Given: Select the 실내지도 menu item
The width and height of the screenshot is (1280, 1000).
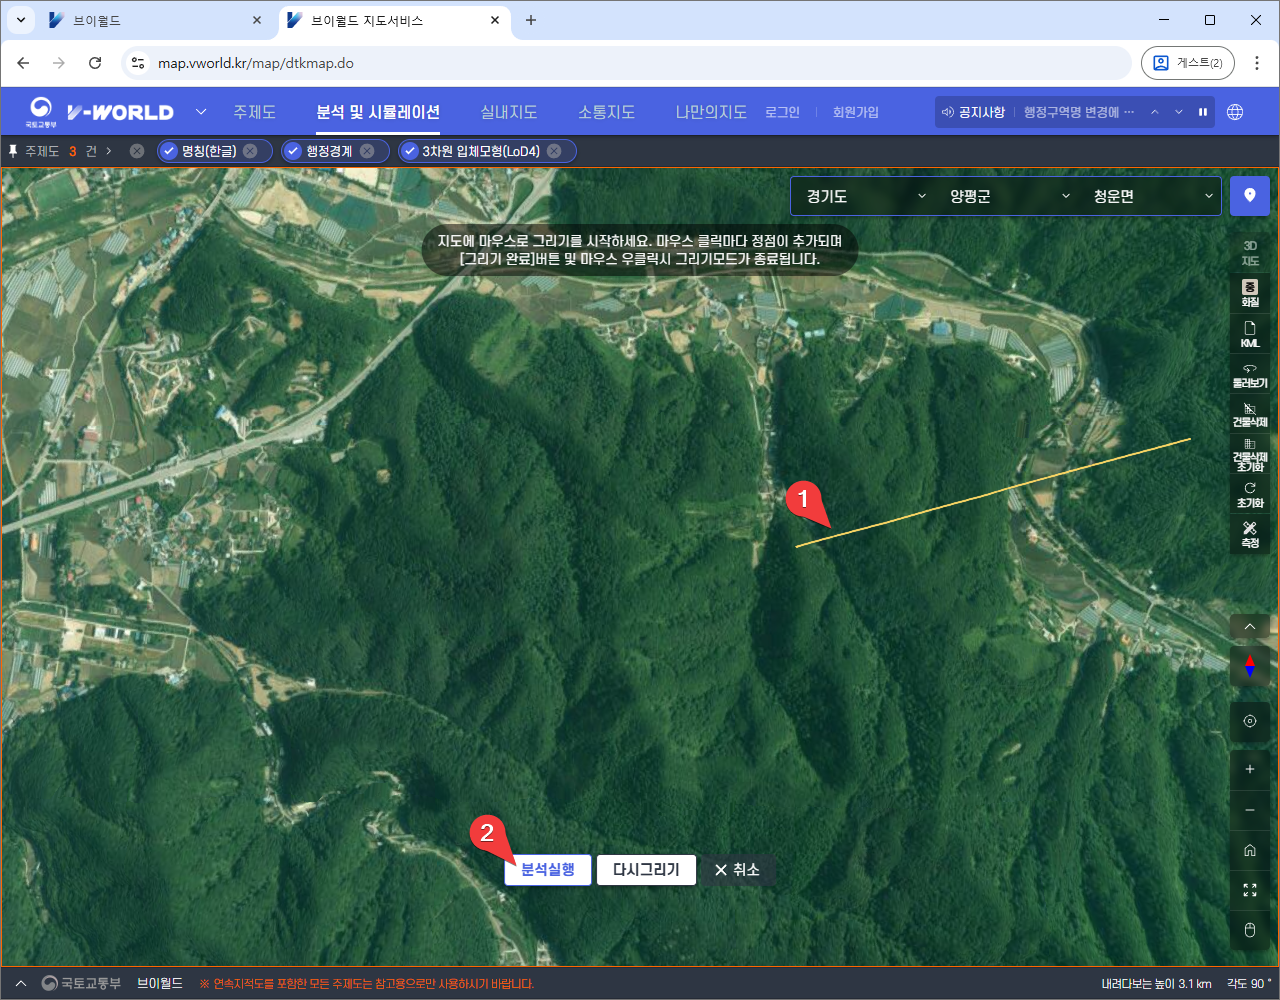Looking at the screenshot, I should [508, 112].
